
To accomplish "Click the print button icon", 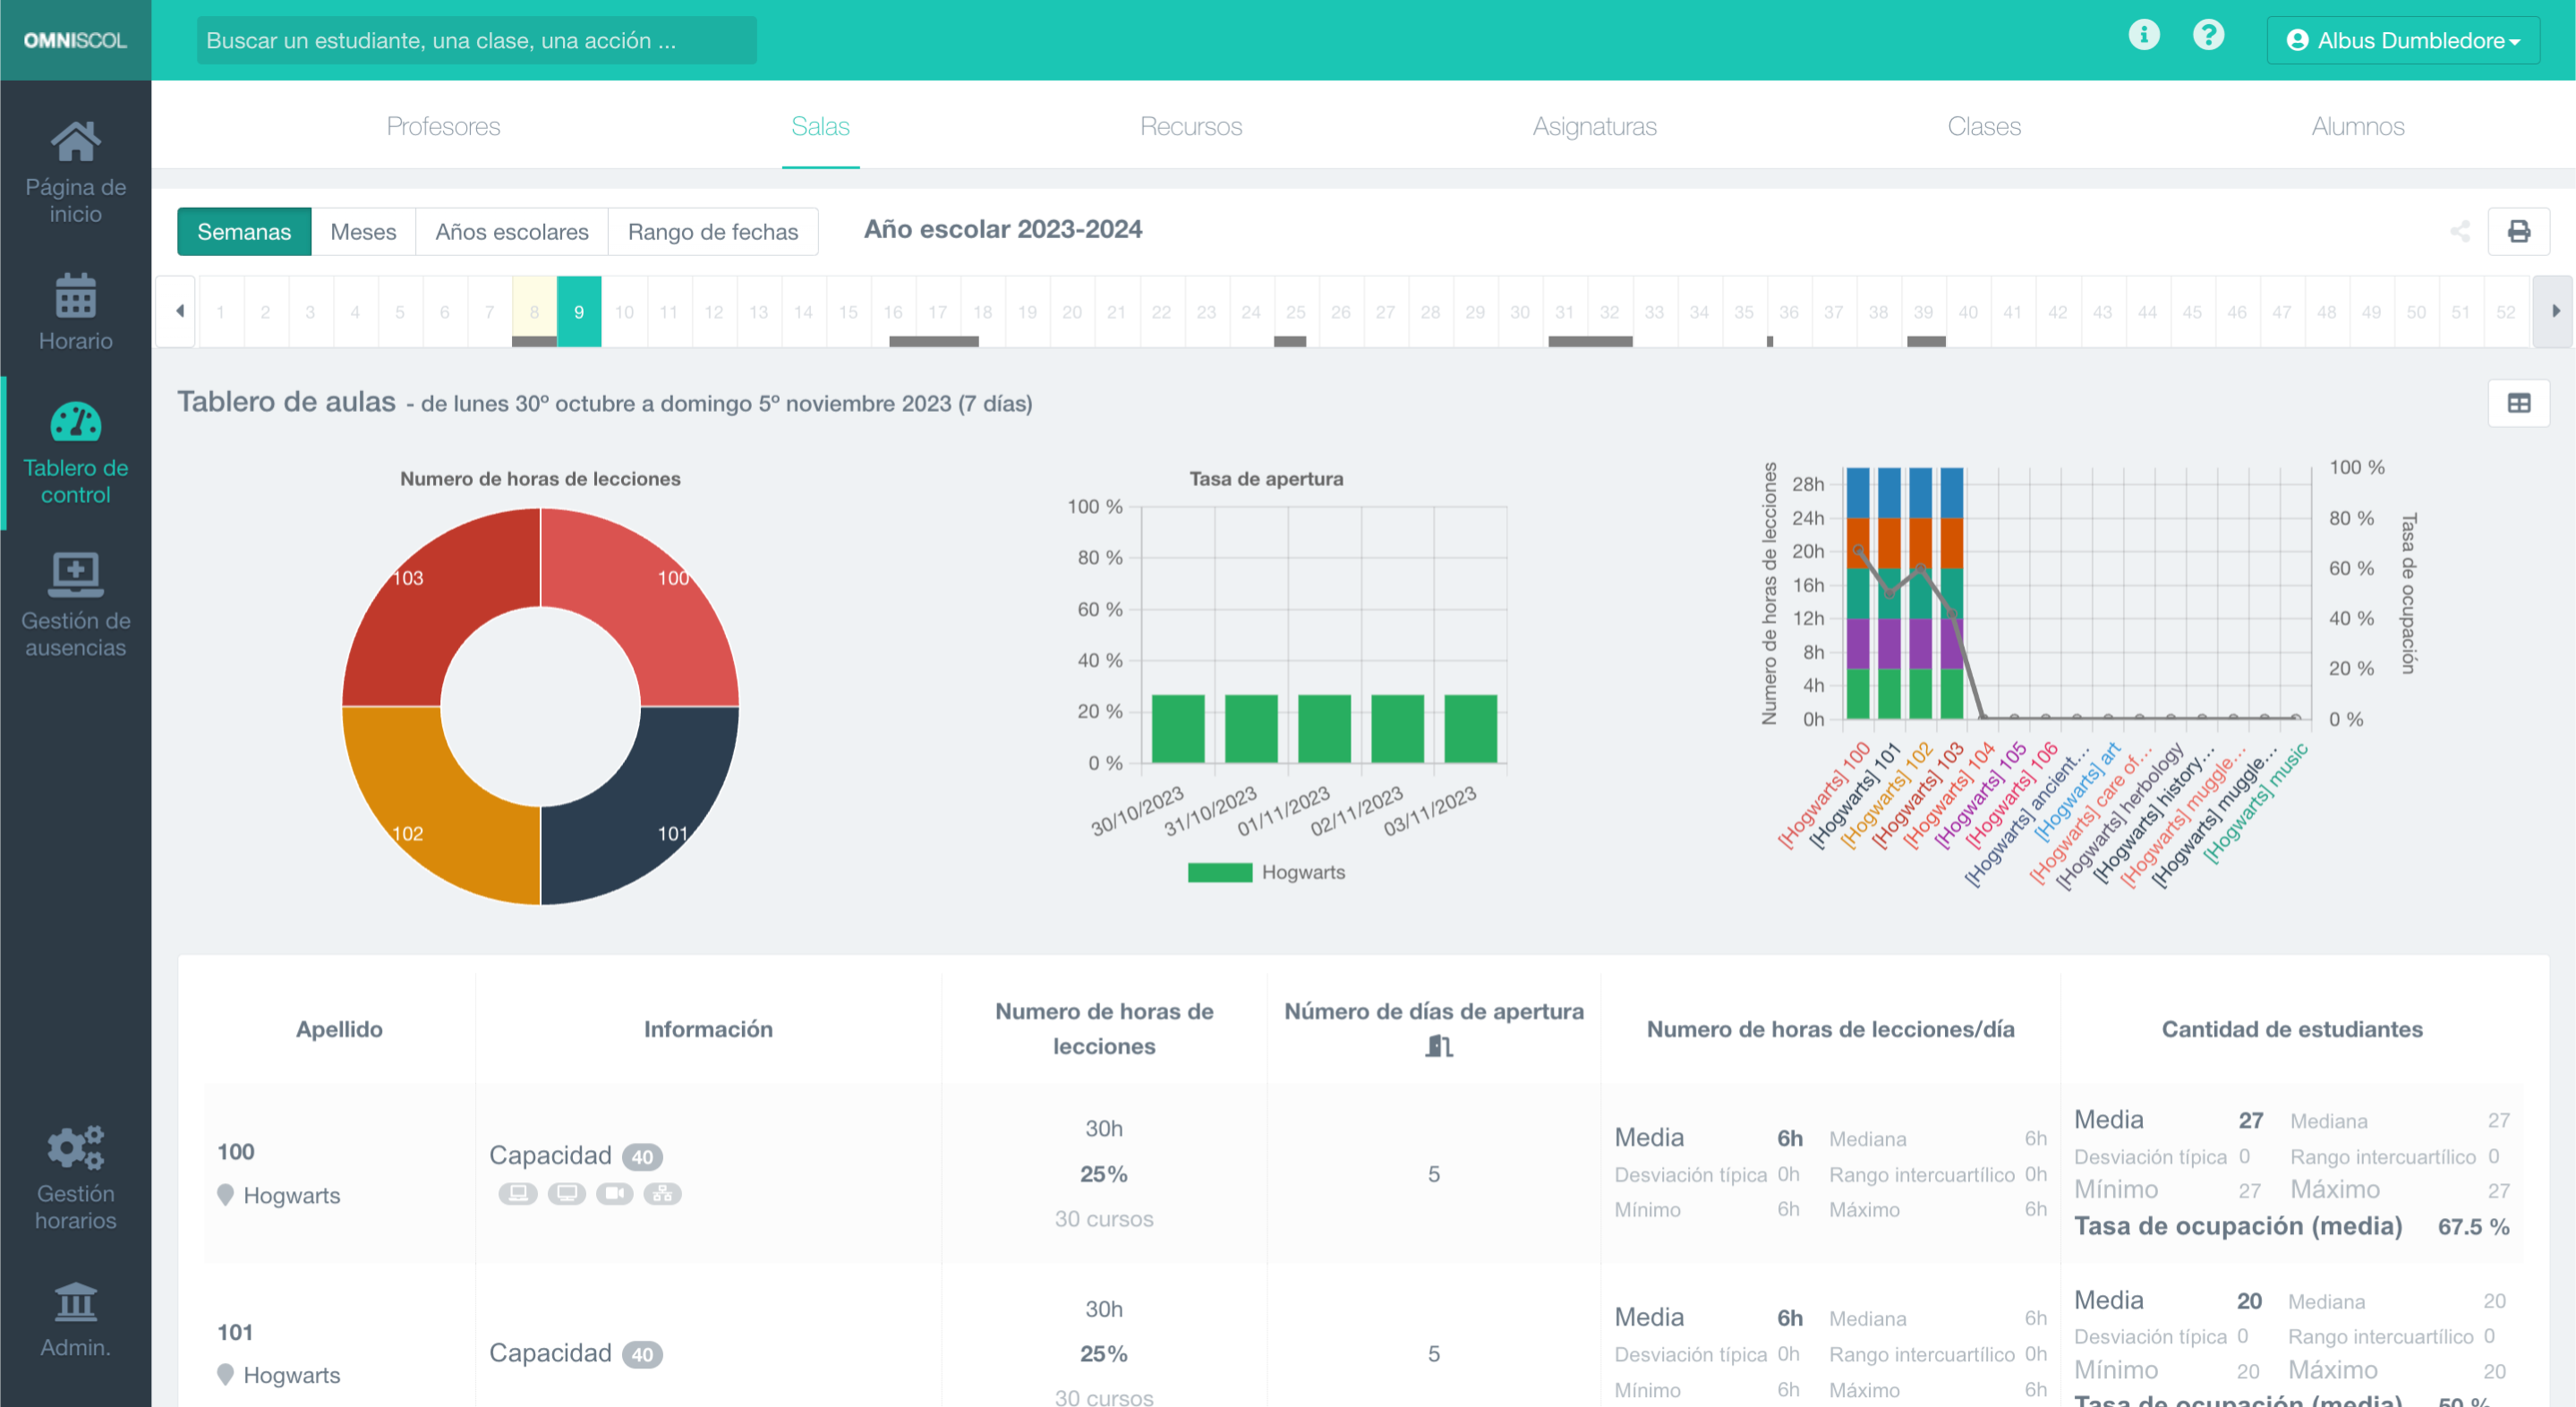I will click(2518, 232).
